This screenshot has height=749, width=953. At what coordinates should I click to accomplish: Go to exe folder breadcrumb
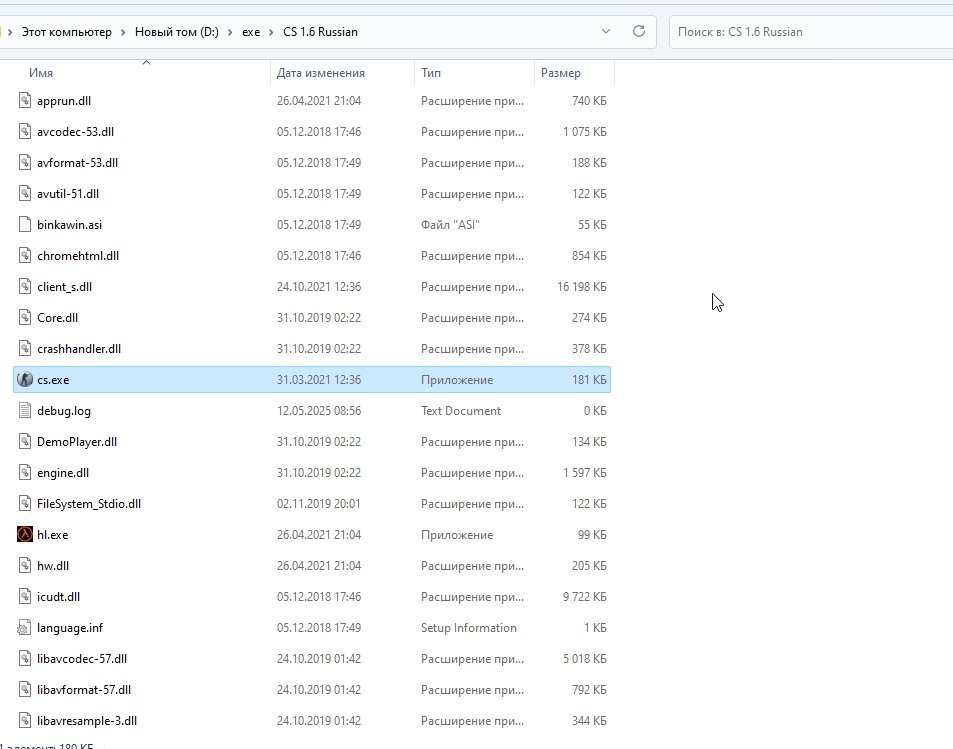[x=251, y=32]
